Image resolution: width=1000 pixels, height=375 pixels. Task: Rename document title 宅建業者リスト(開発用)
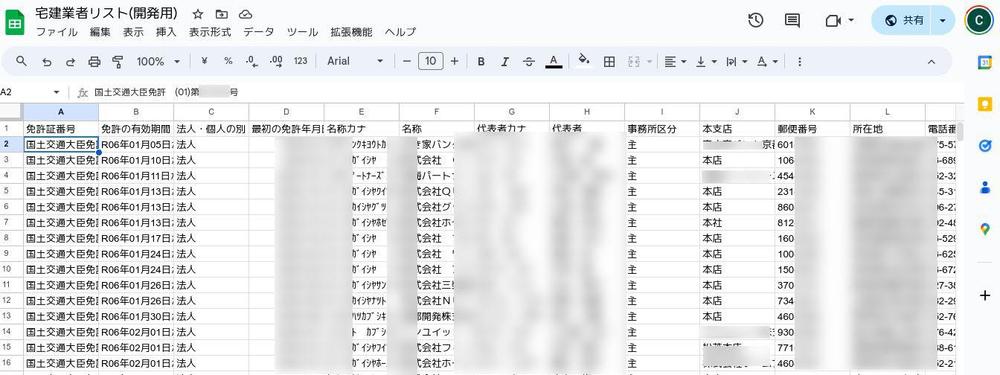[107, 14]
